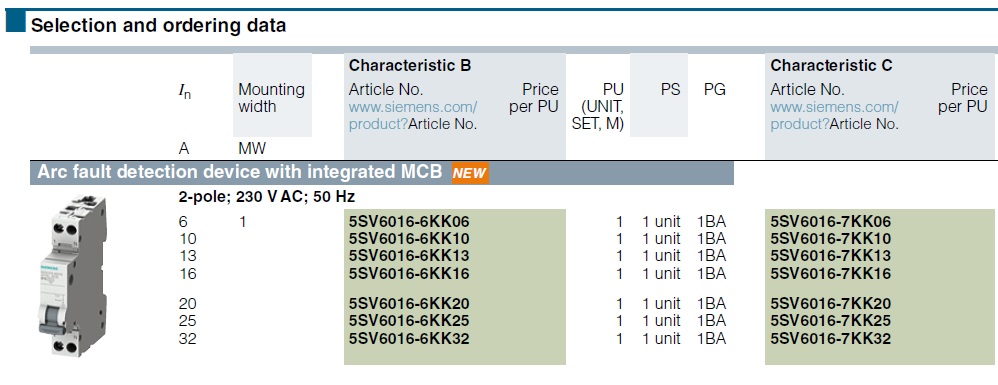Click the Selection and ordering data title

point(158,25)
